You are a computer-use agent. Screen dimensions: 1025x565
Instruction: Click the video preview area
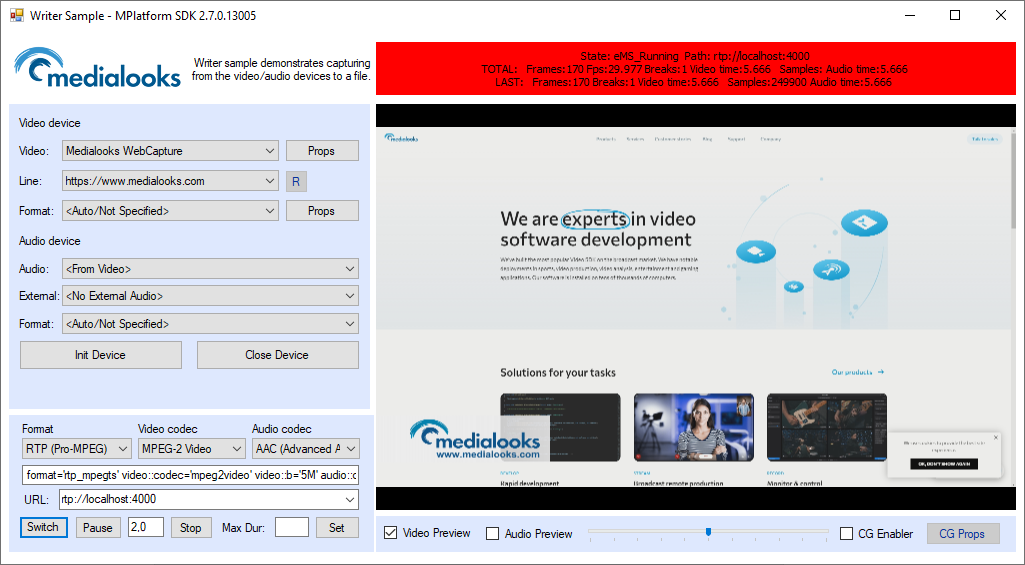[x=696, y=307]
